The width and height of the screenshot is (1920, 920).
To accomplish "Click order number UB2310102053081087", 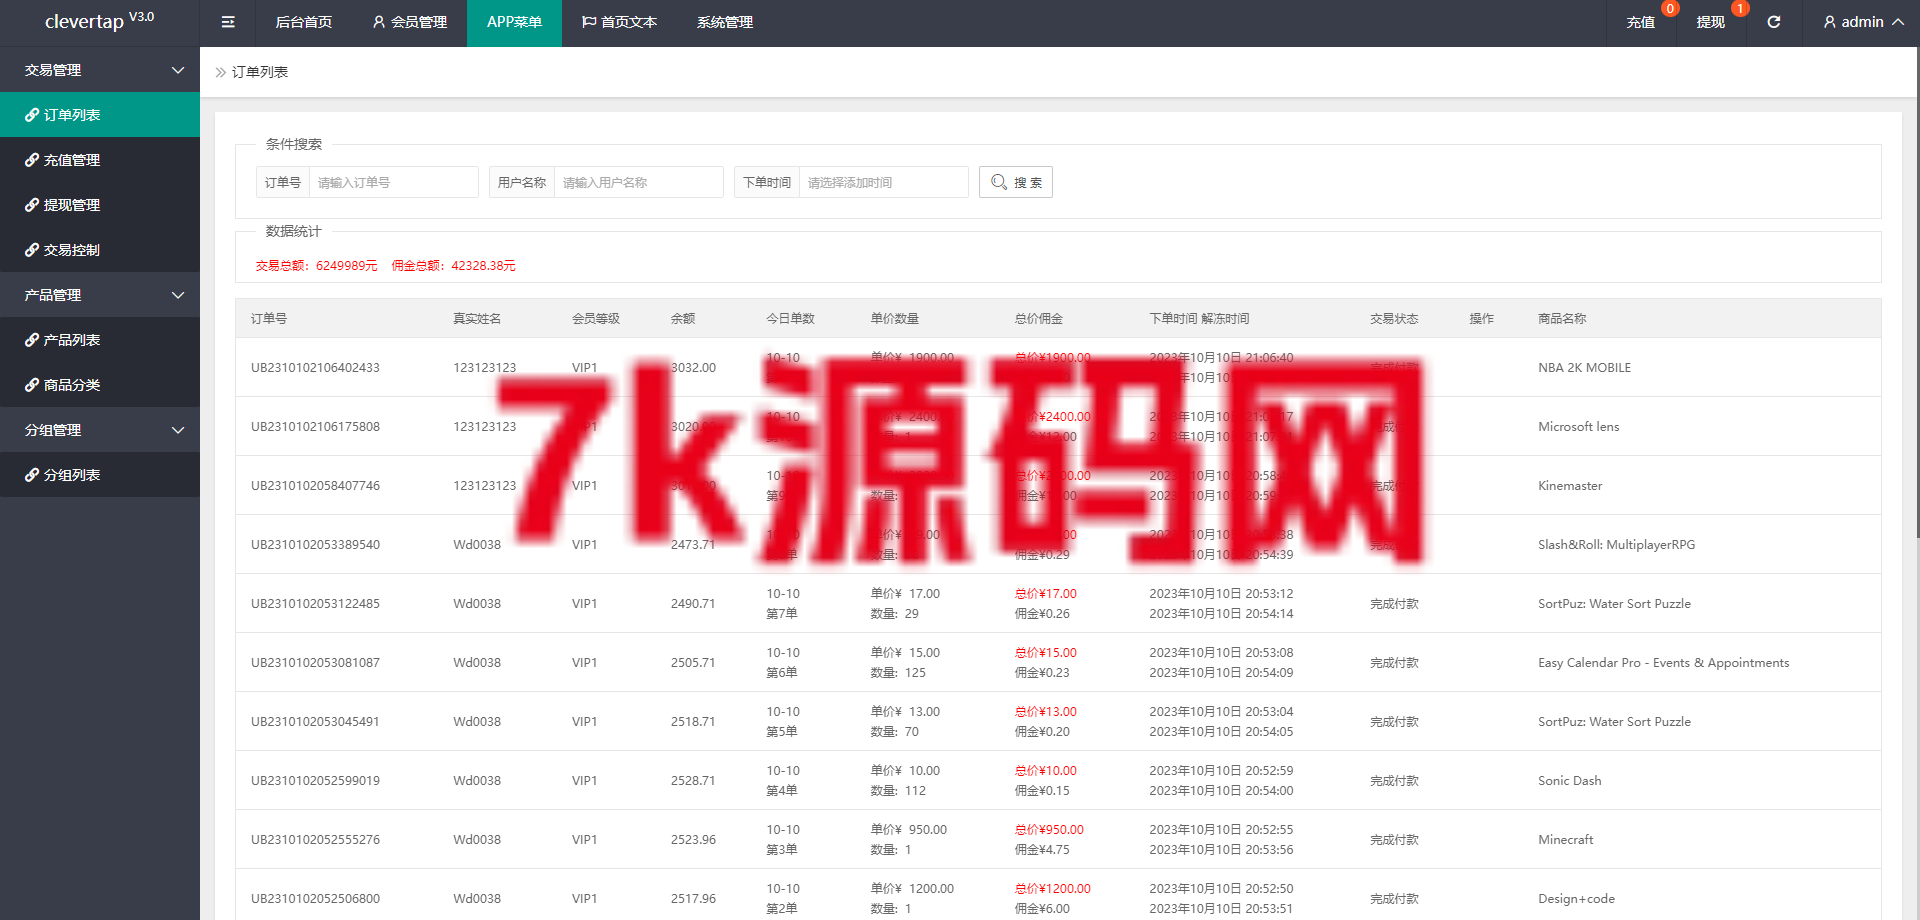I will (315, 663).
